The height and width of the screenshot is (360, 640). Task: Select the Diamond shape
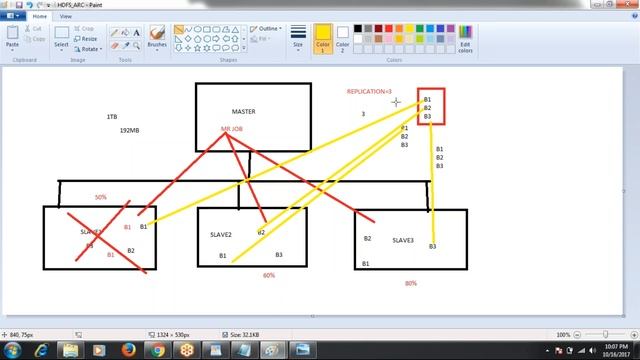click(x=188, y=39)
